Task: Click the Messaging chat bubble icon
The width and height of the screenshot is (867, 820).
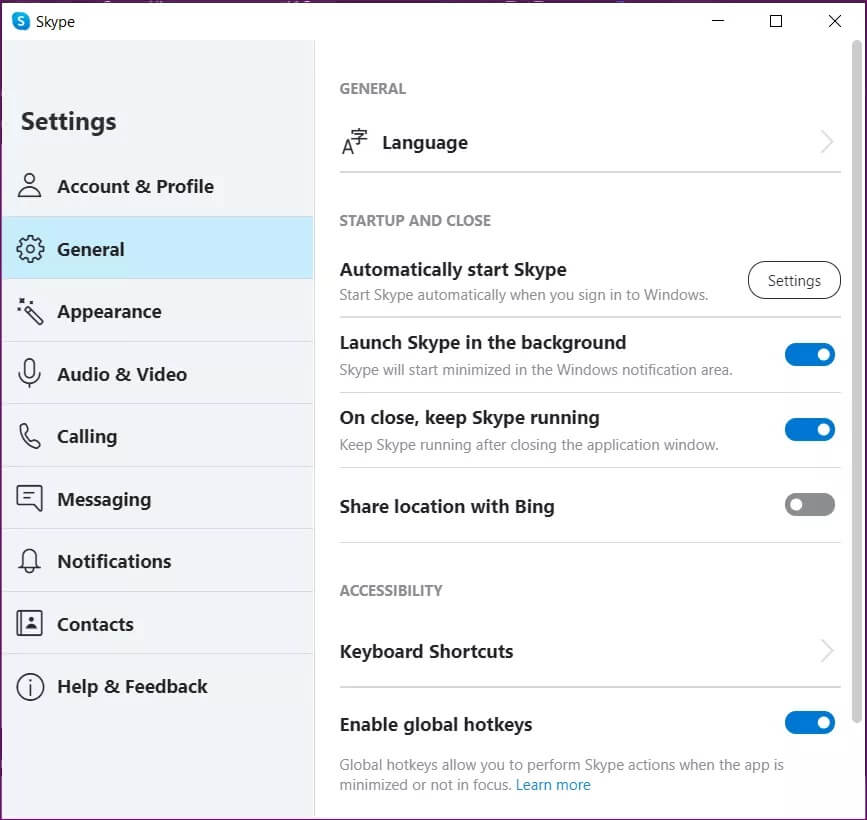Action: [29, 498]
